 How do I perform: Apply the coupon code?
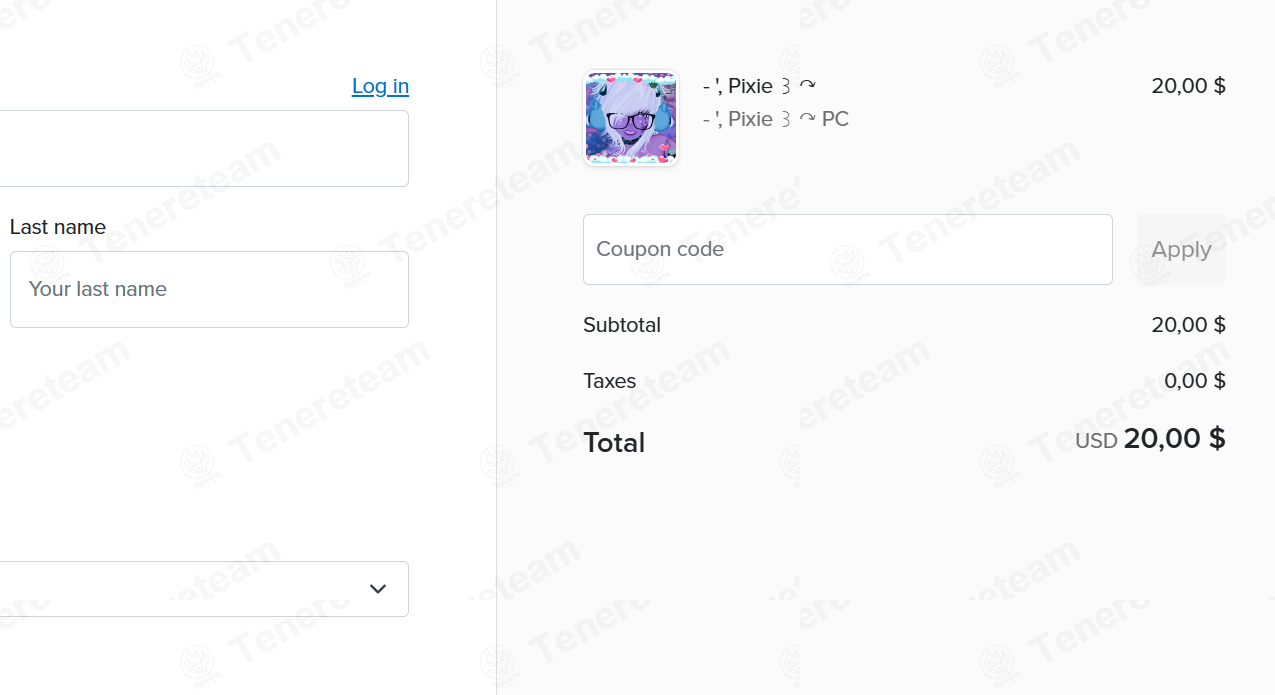pyautogui.click(x=1181, y=249)
